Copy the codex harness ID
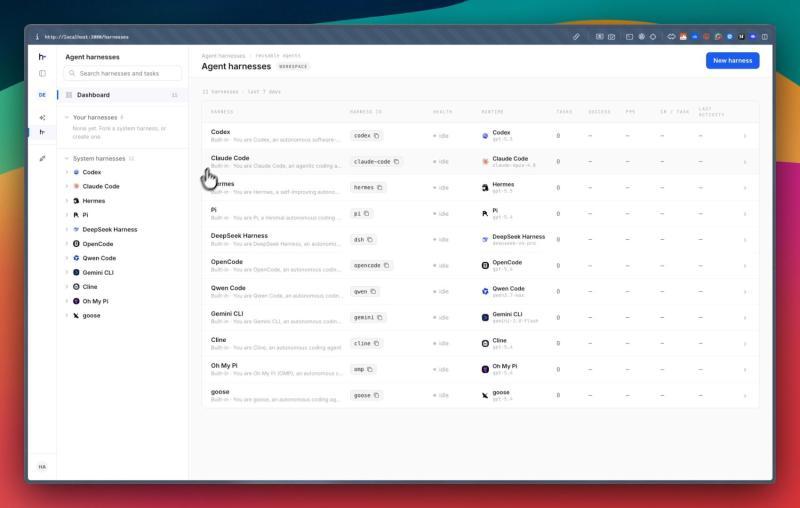The image size is (800, 508). [x=377, y=136]
